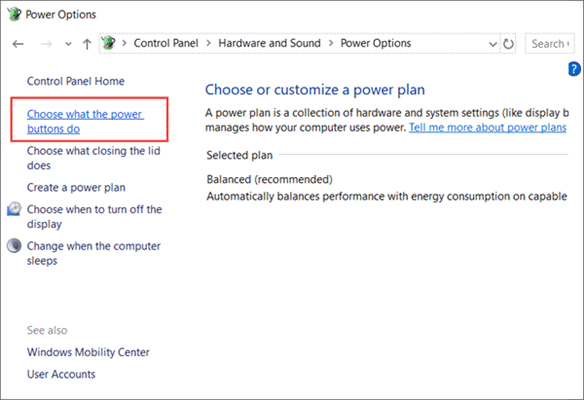
Task: Select the Balanced (recommended) plan text
Action: (270, 180)
